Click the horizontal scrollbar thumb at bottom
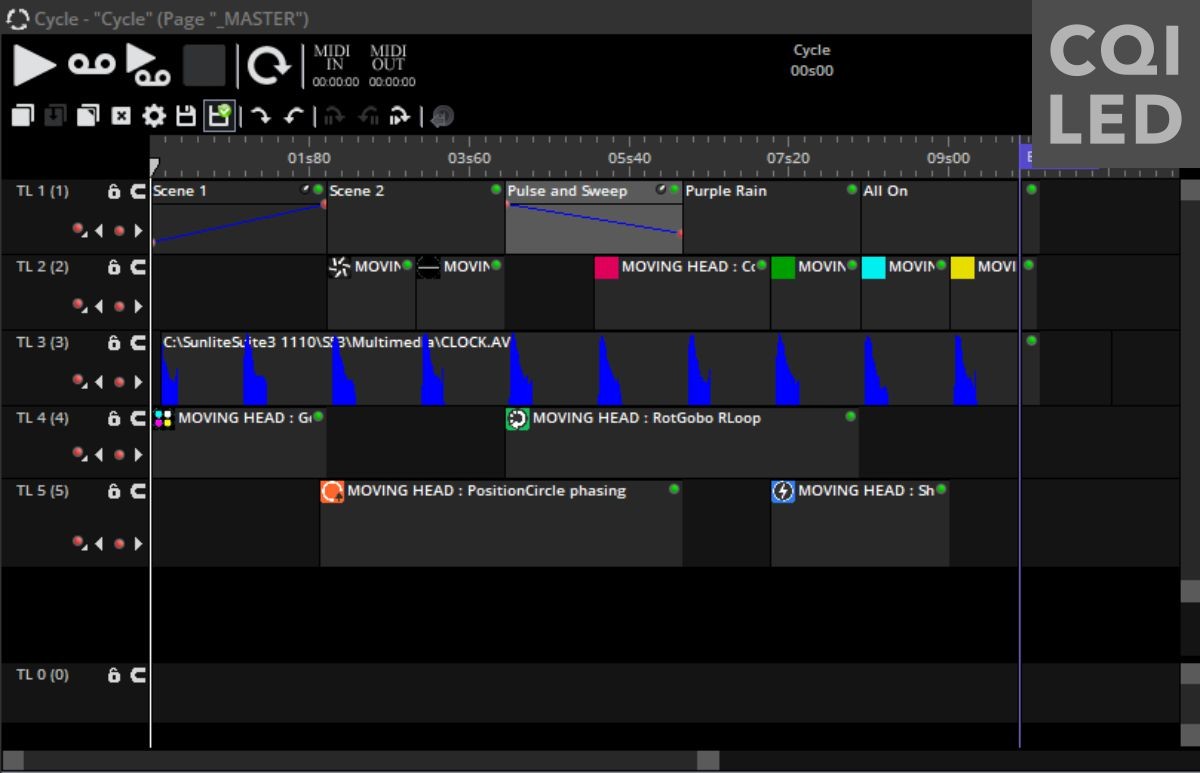This screenshot has width=1200, height=773. (707, 761)
